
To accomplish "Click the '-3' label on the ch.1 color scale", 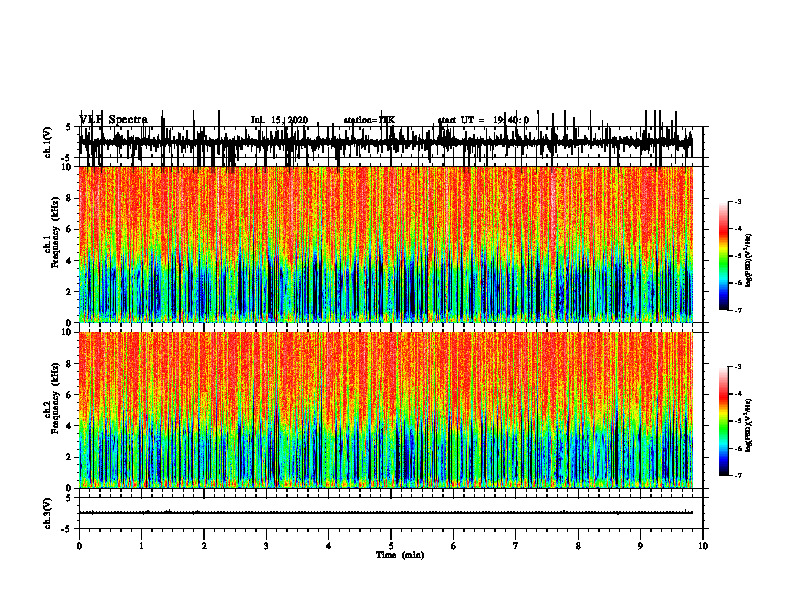I will pyautogui.click(x=737, y=201).
